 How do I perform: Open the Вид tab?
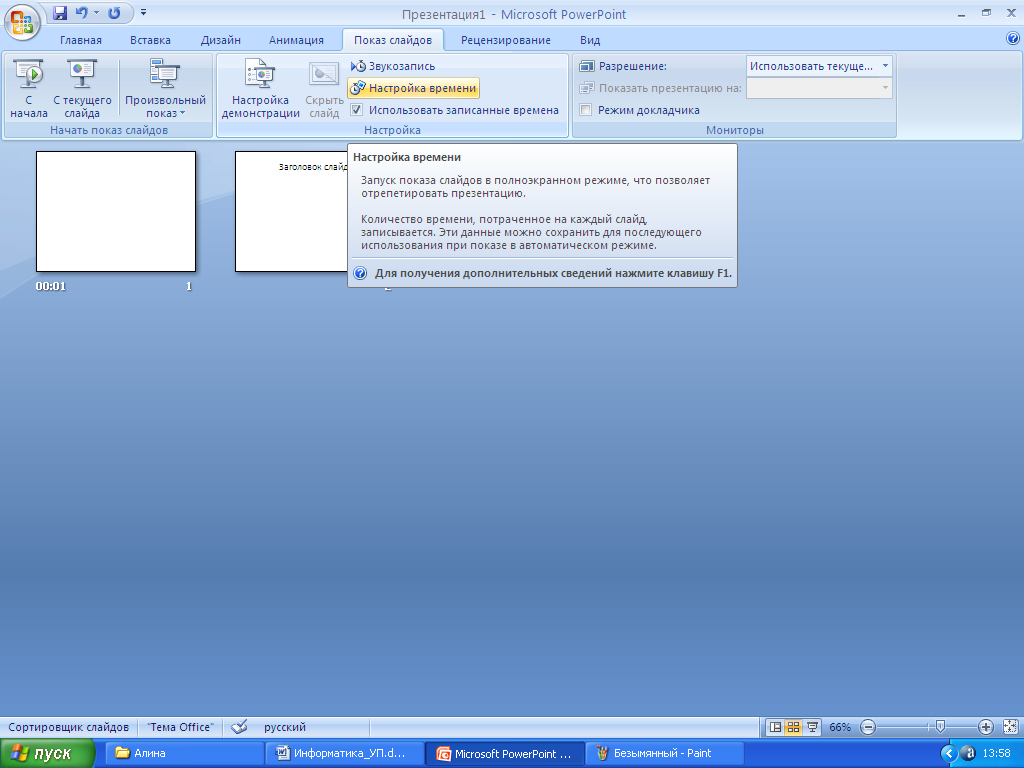(x=590, y=40)
